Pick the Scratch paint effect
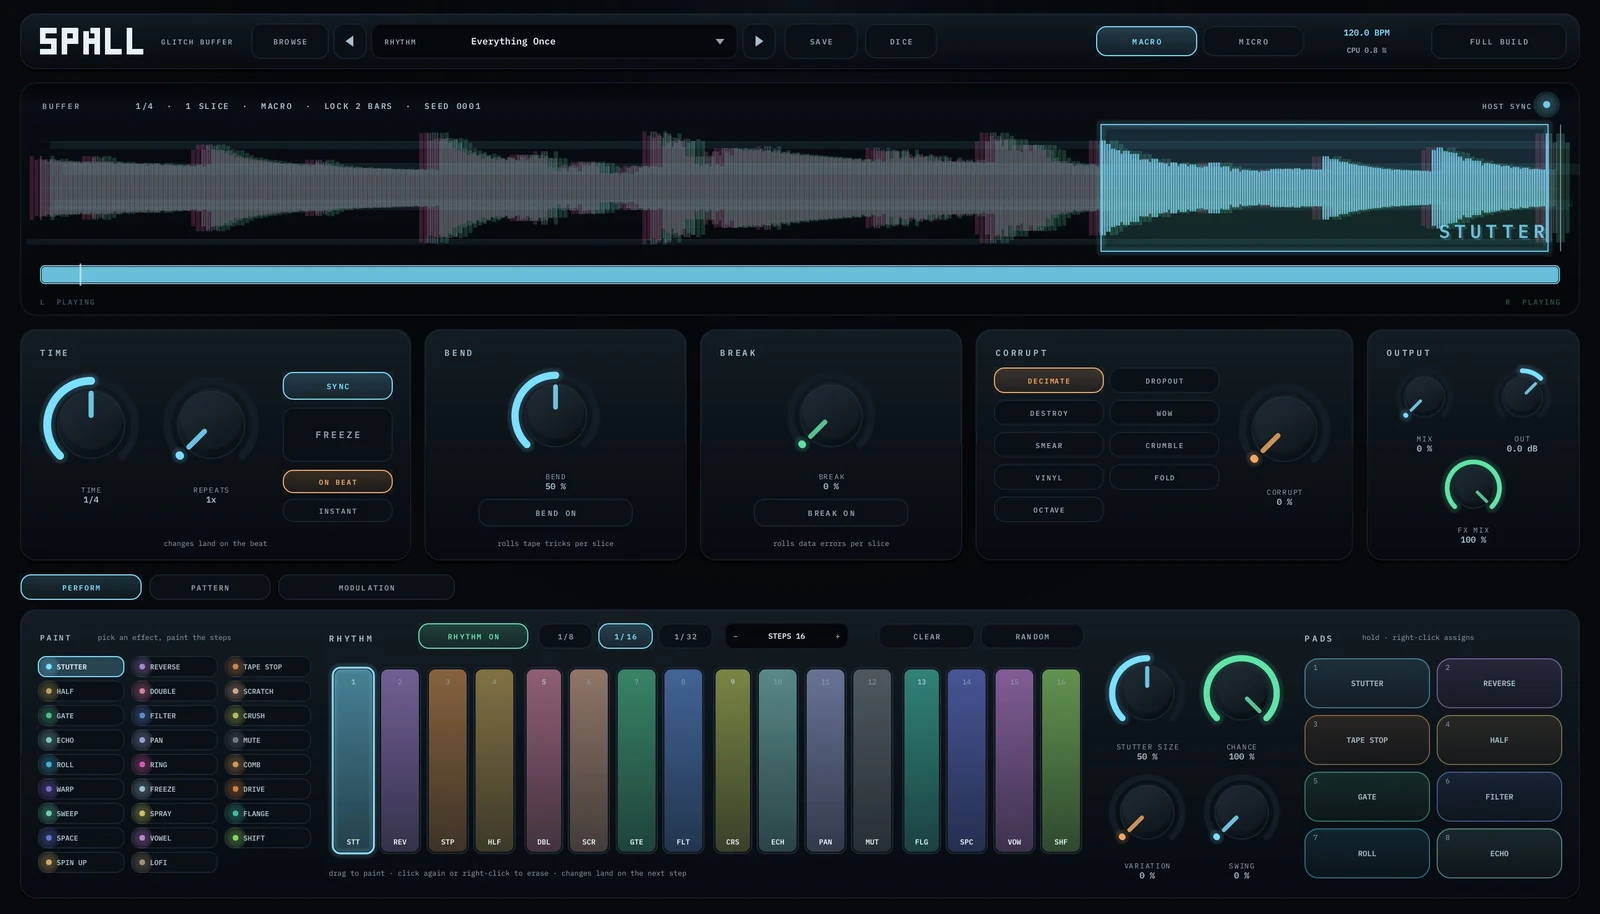Screen dimensions: 1600x914 [267, 691]
